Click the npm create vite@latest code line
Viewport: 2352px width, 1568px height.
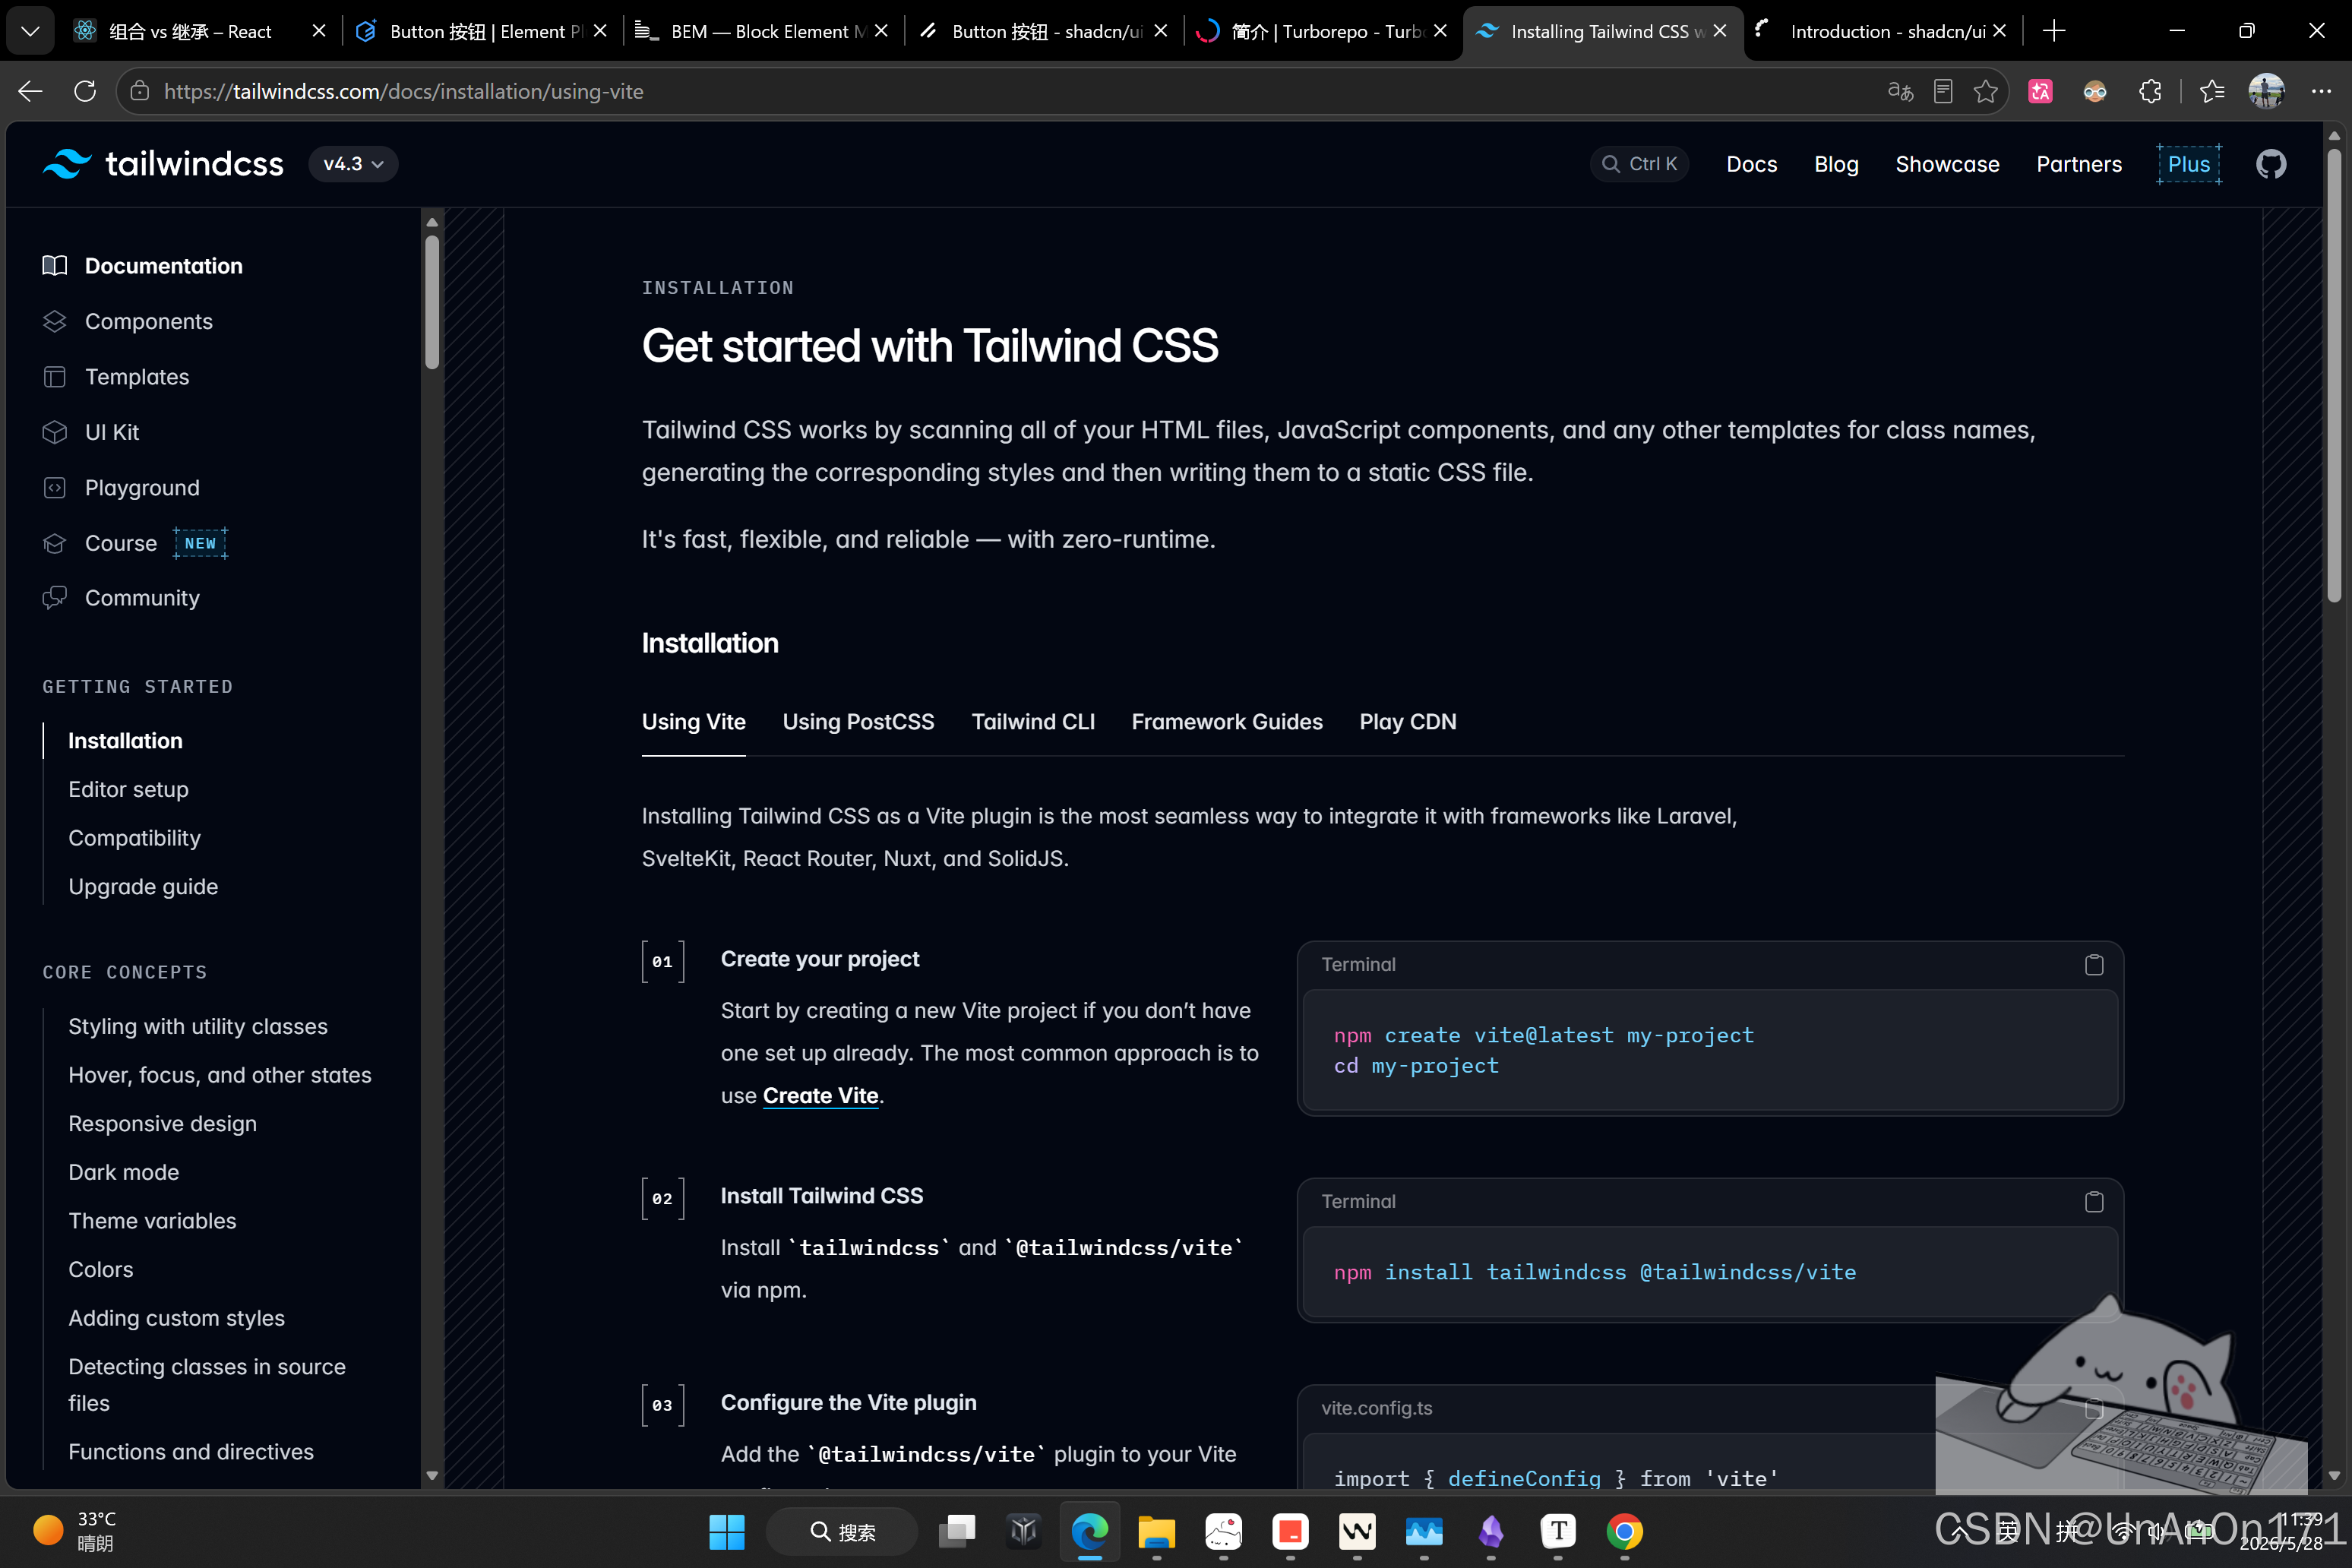pyautogui.click(x=1543, y=1036)
